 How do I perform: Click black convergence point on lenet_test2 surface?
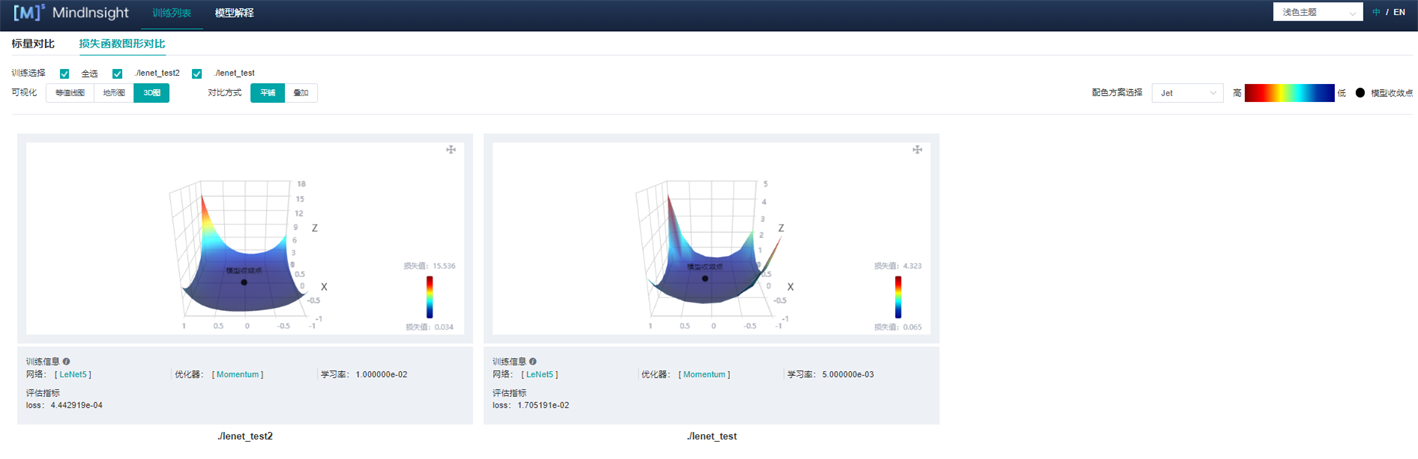[244, 282]
